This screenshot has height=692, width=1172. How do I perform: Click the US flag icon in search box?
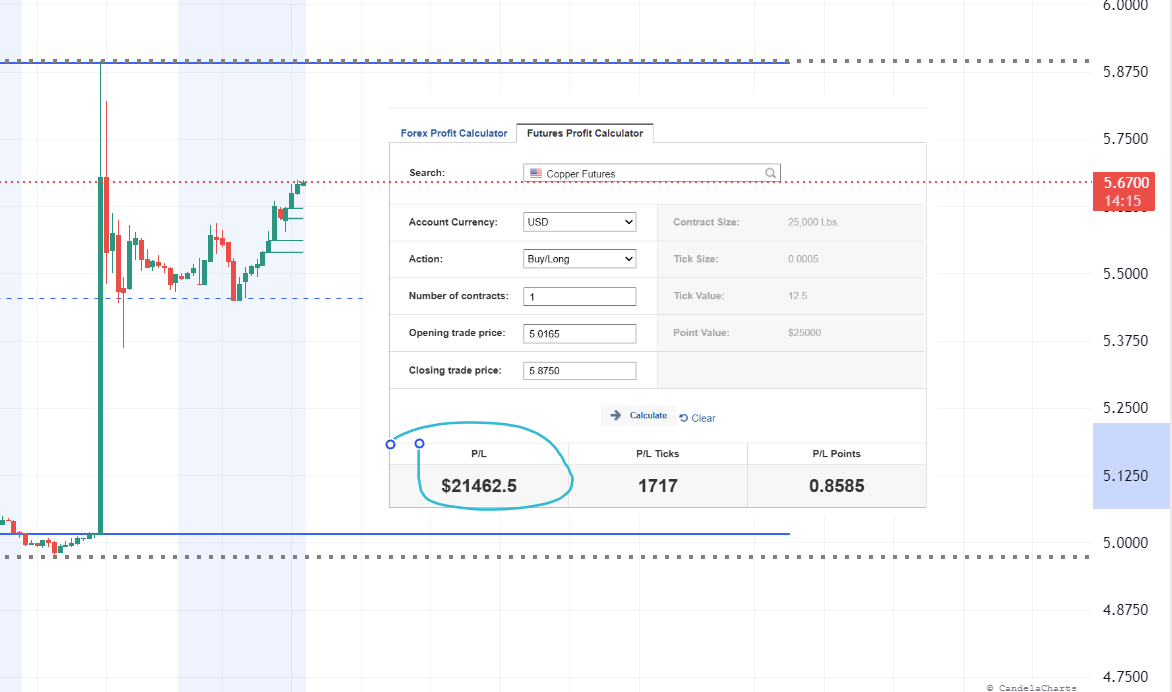(536, 173)
